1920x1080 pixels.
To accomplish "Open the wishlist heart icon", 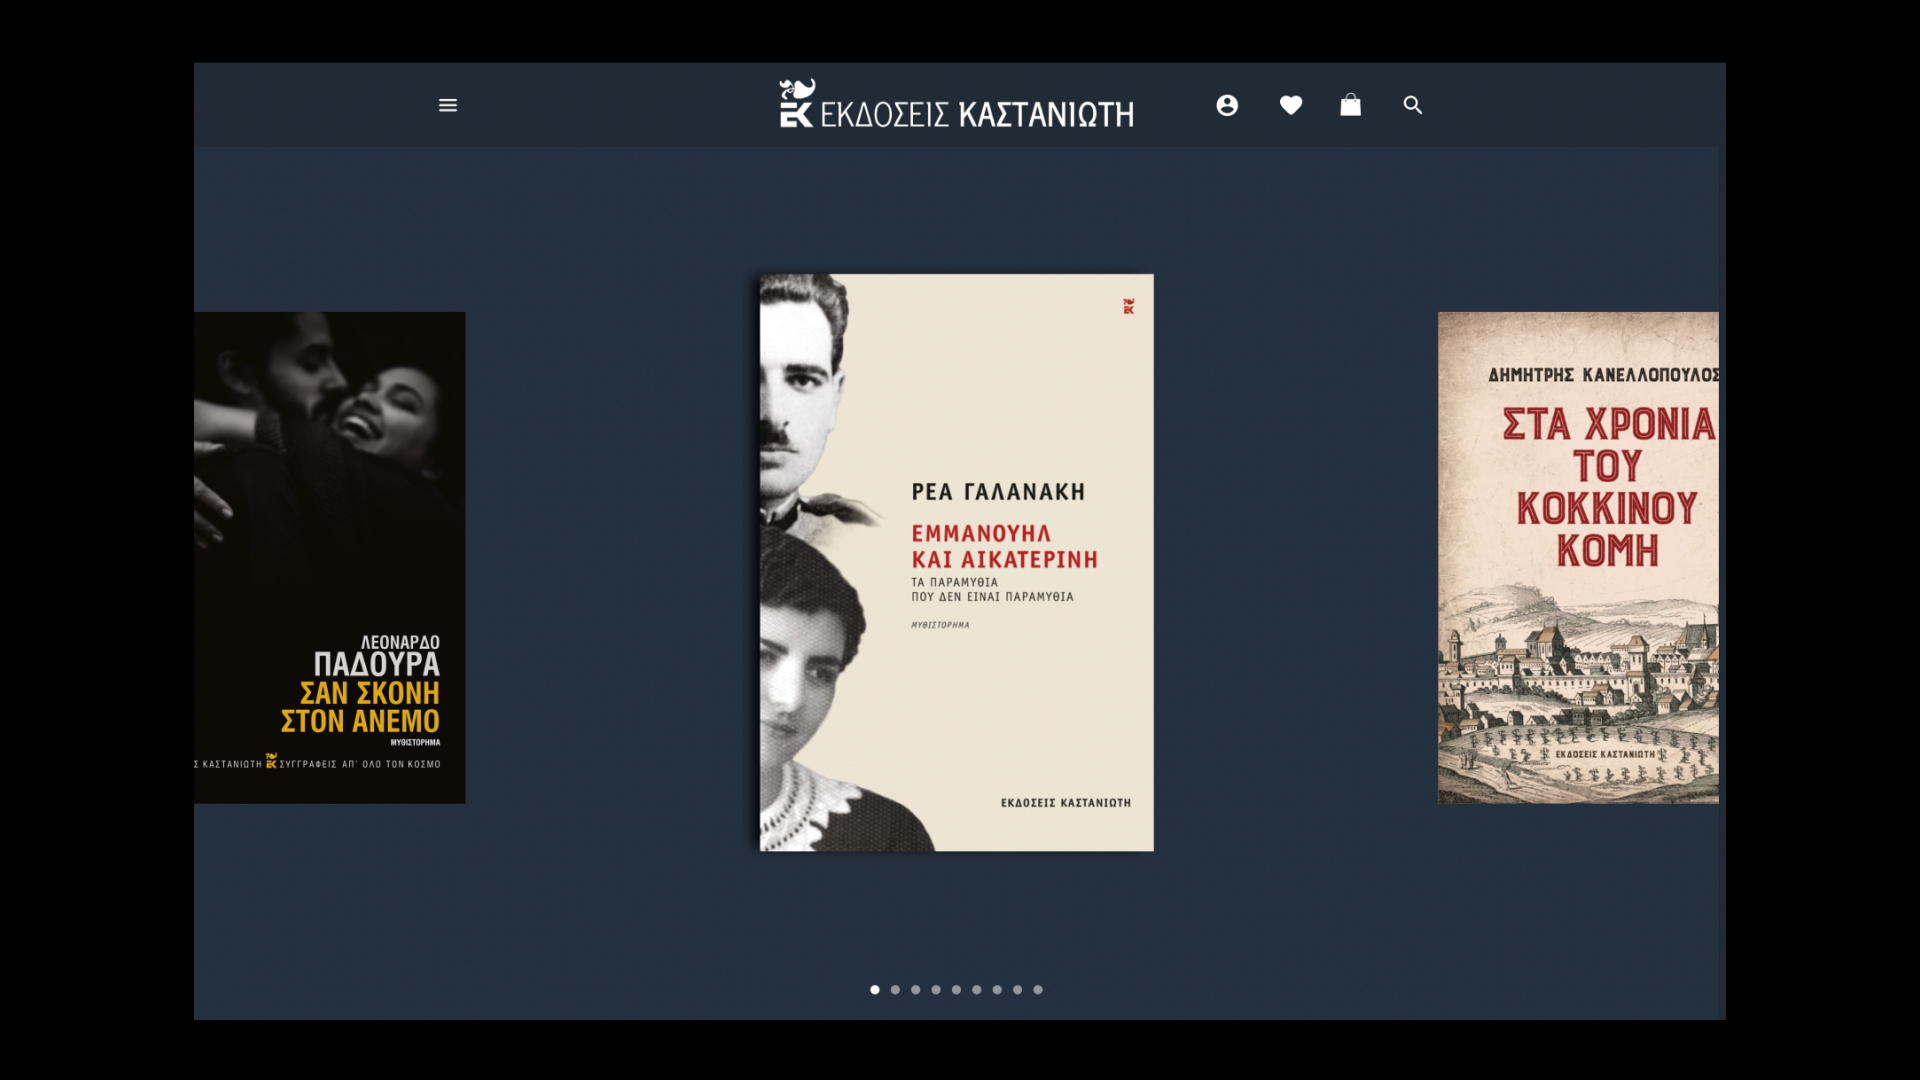I will (x=1291, y=105).
